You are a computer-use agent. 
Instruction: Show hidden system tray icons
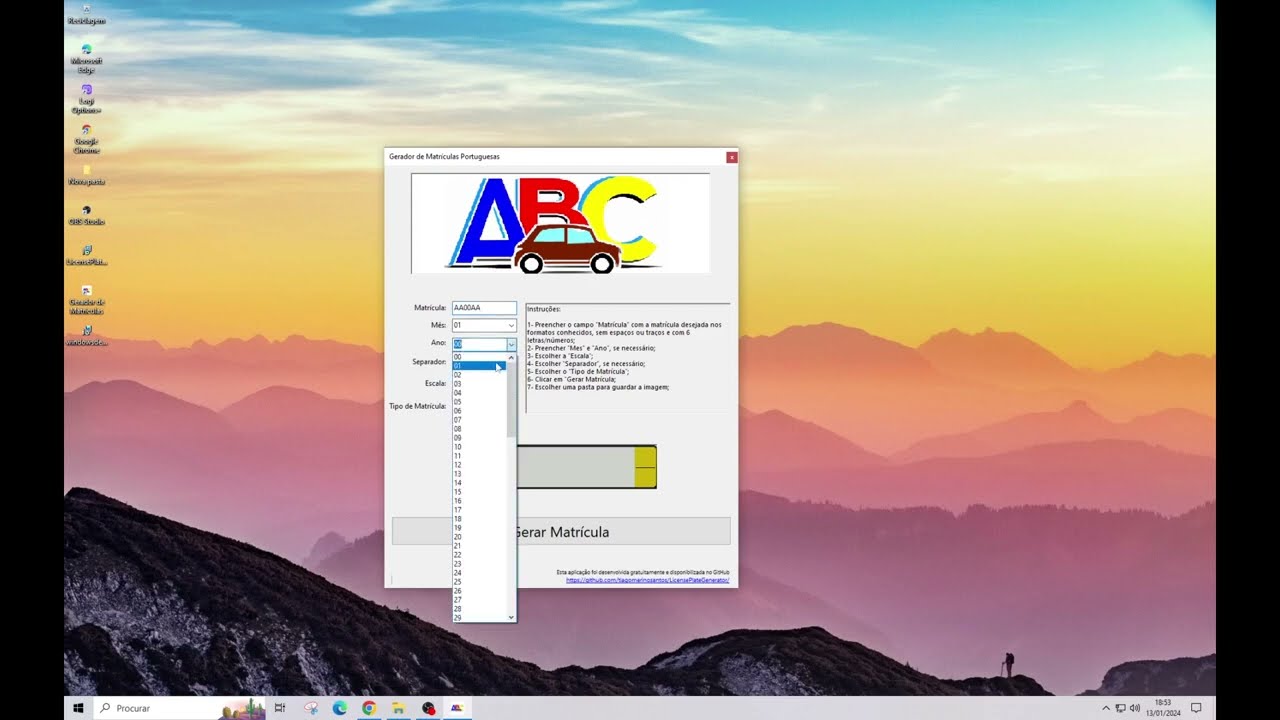pyautogui.click(x=1106, y=708)
